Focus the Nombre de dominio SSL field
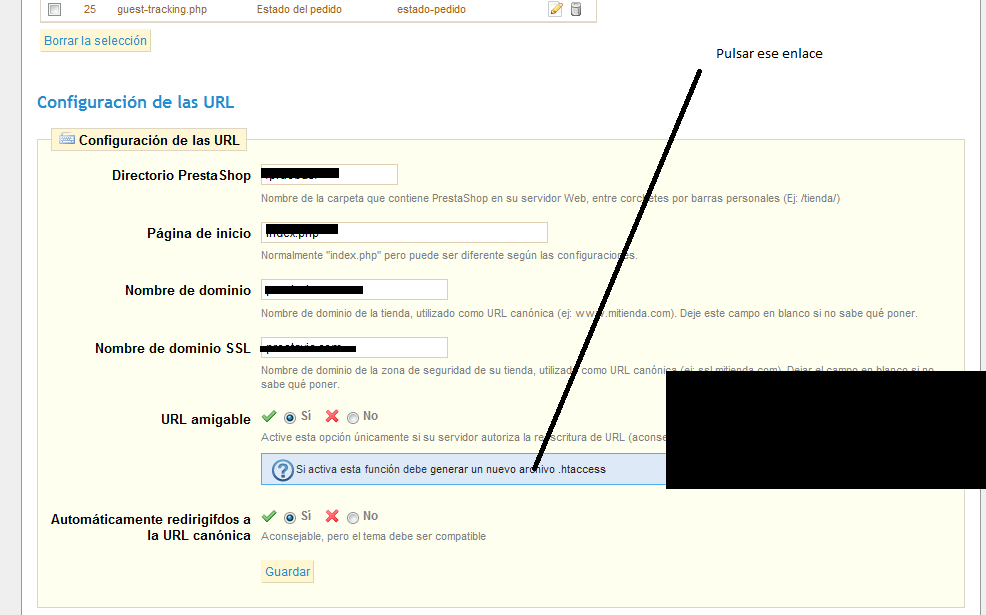 point(354,348)
